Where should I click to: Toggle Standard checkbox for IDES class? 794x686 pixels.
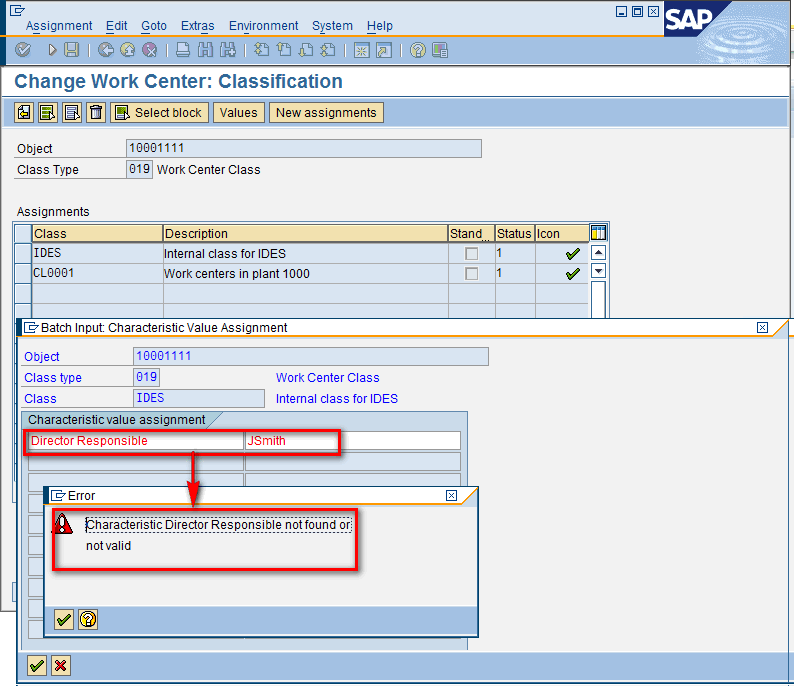tap(471, 254)
